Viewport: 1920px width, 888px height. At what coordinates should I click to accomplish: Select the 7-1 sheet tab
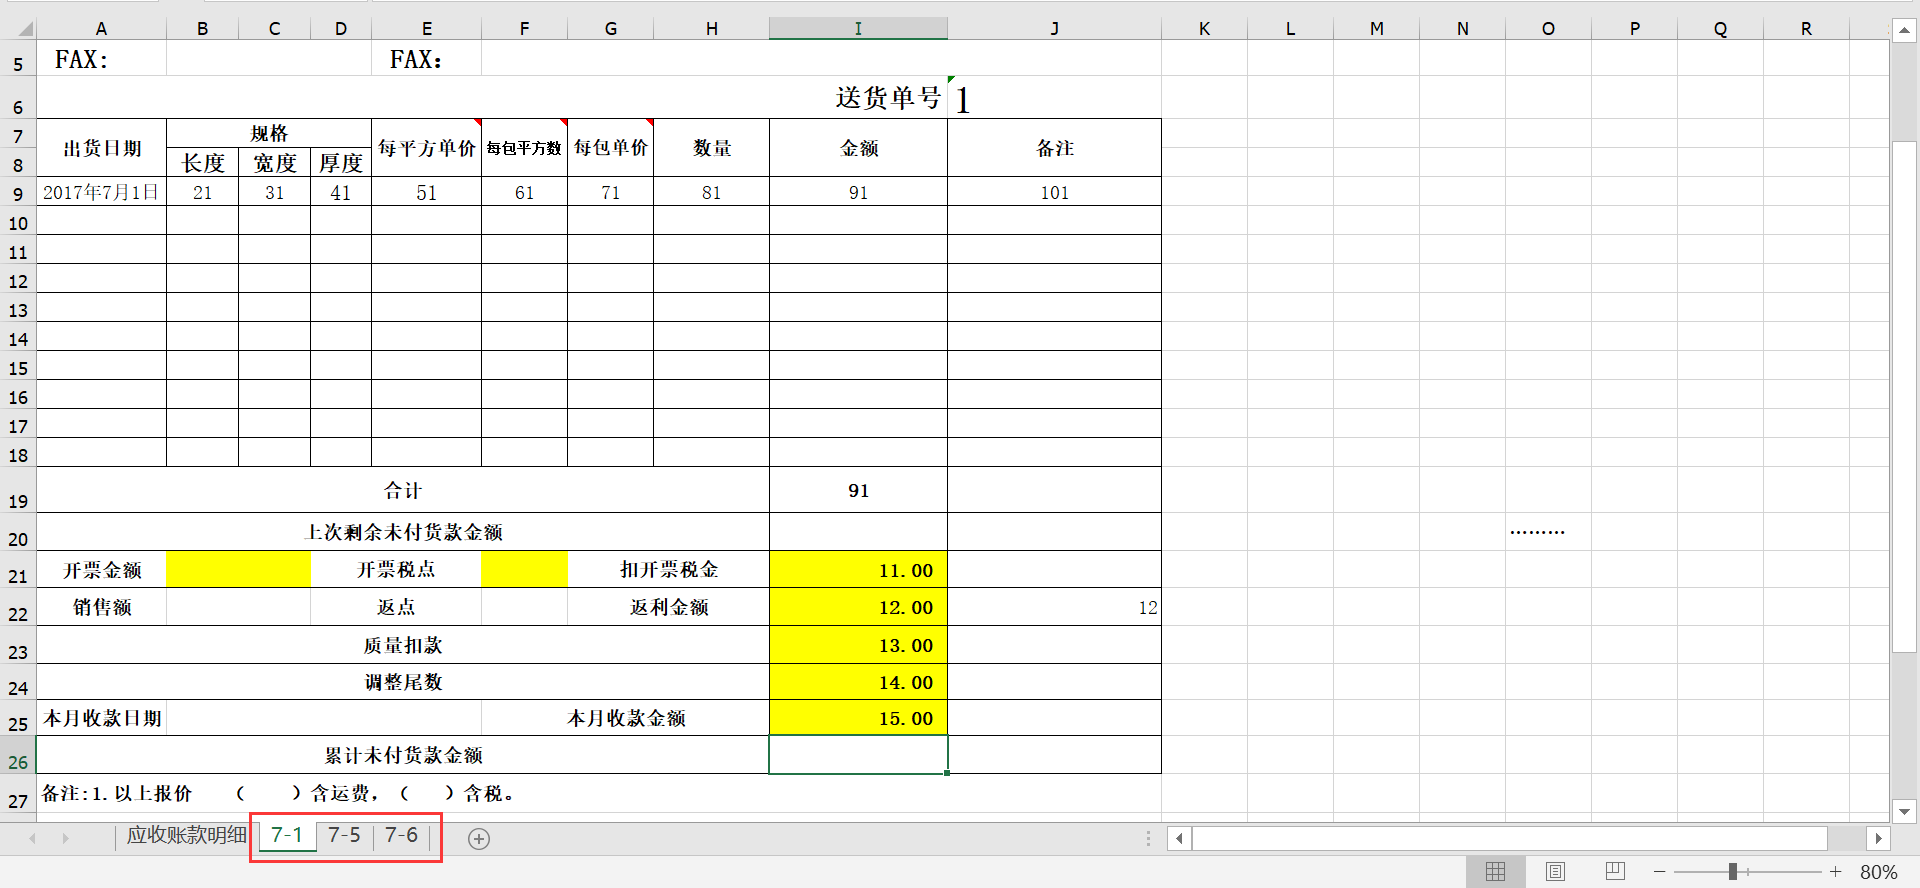[287, 835]
